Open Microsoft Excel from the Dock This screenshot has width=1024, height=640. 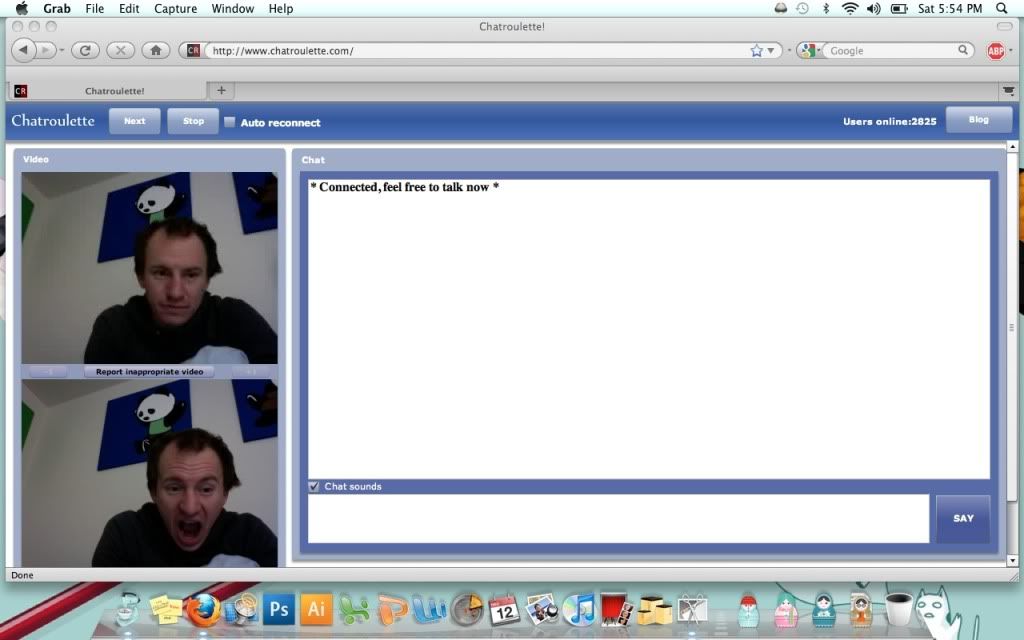(355, 611)
